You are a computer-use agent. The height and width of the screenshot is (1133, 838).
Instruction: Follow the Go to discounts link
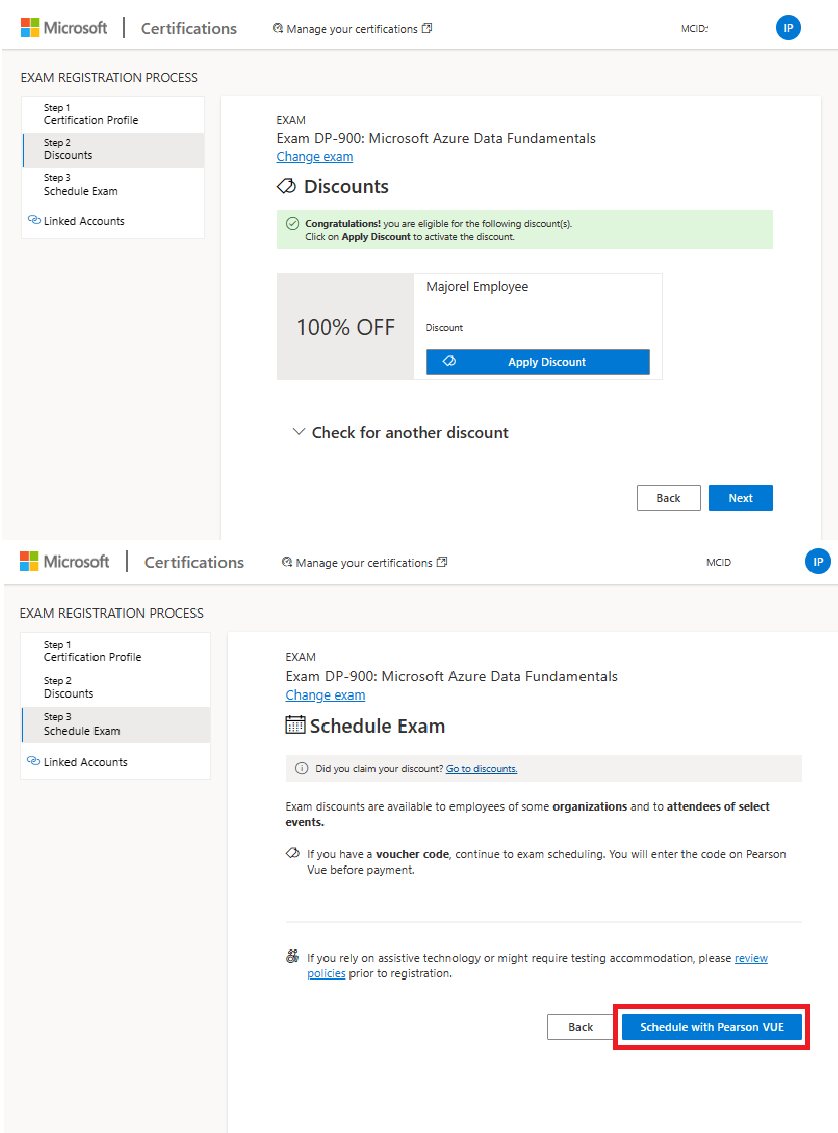pyautogui.click(x=481, y=769)
